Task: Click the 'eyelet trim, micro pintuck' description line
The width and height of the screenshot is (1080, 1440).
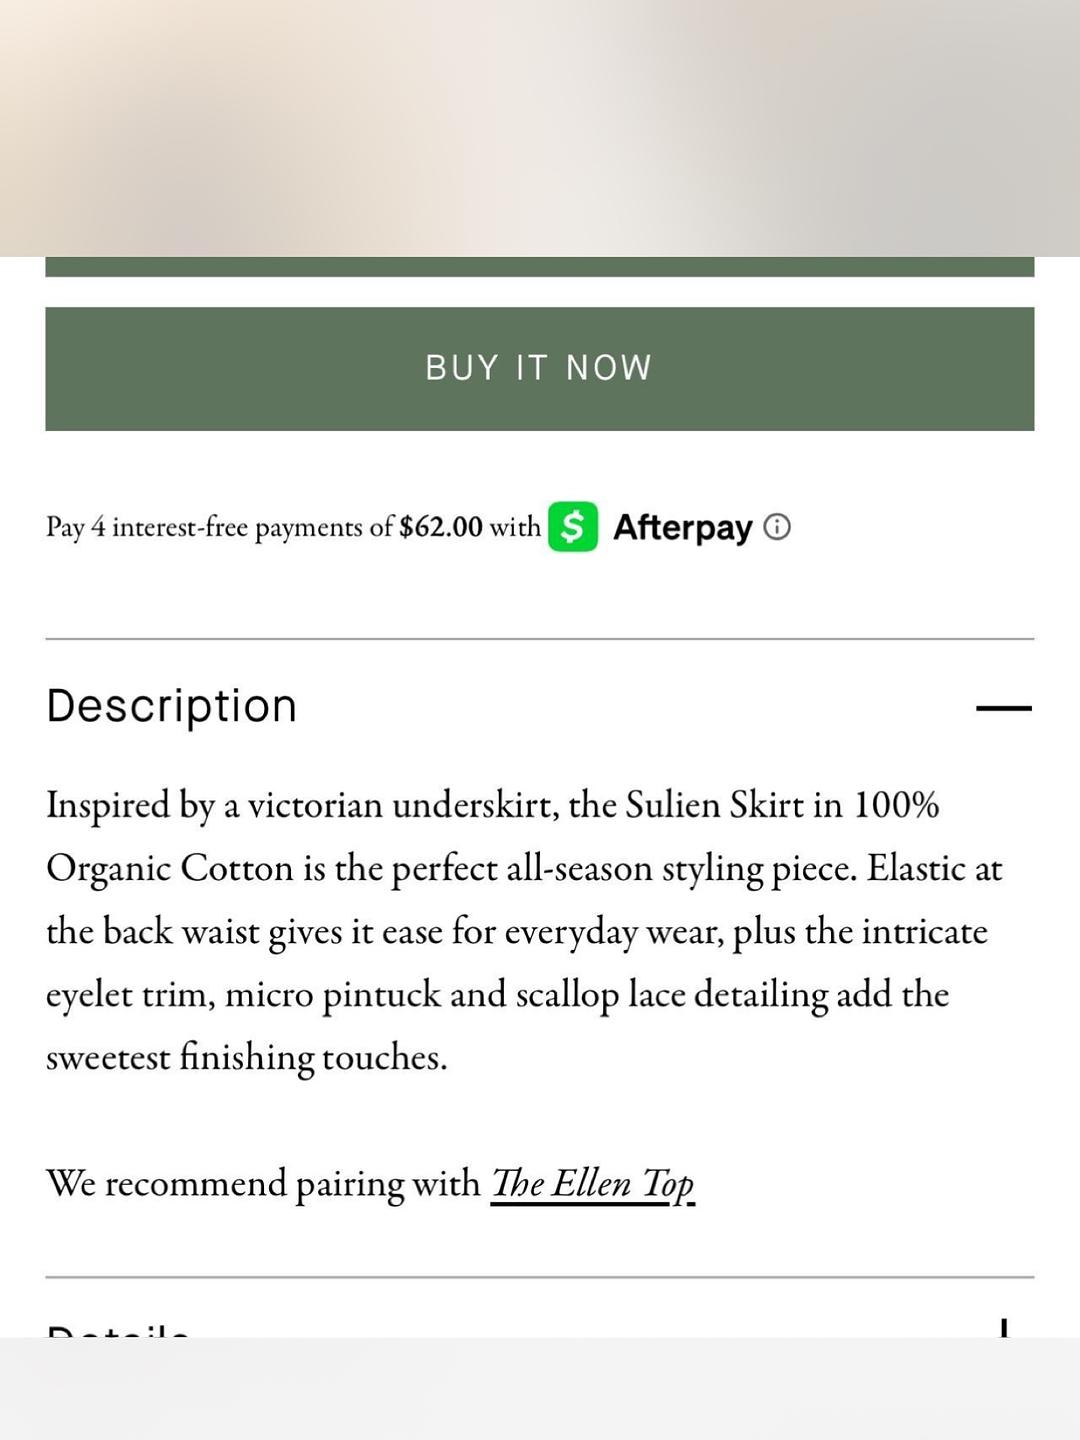Action: pyautogui.click(x=497, y=995)
